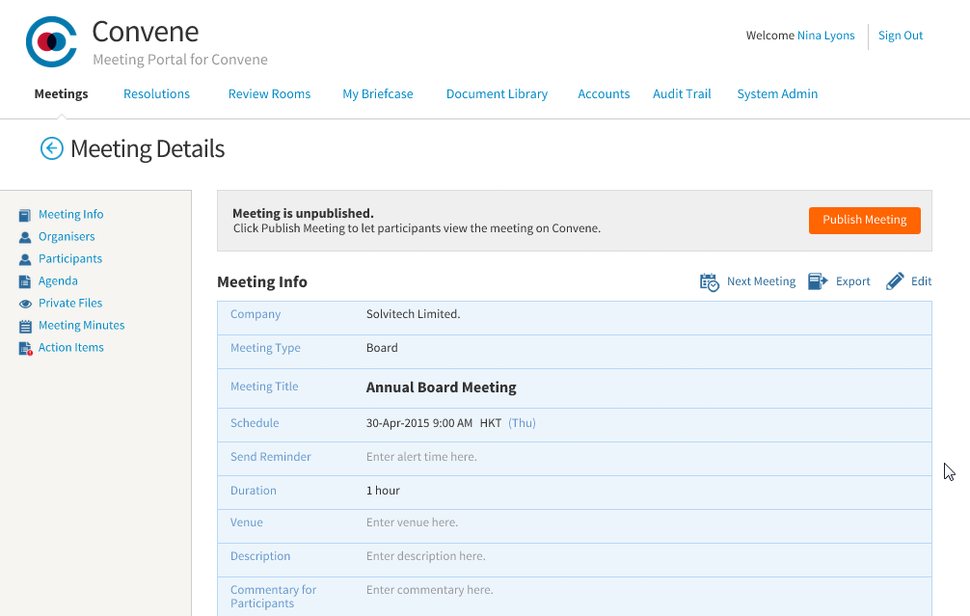Go to the Audit Trail tab
Screen dimensions: 970x616
681,94
